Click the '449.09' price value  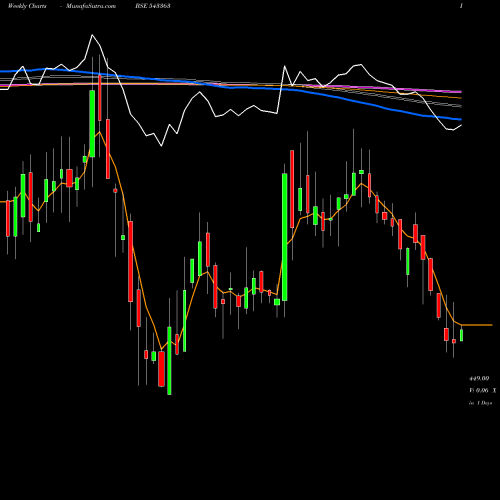[479, 378]
